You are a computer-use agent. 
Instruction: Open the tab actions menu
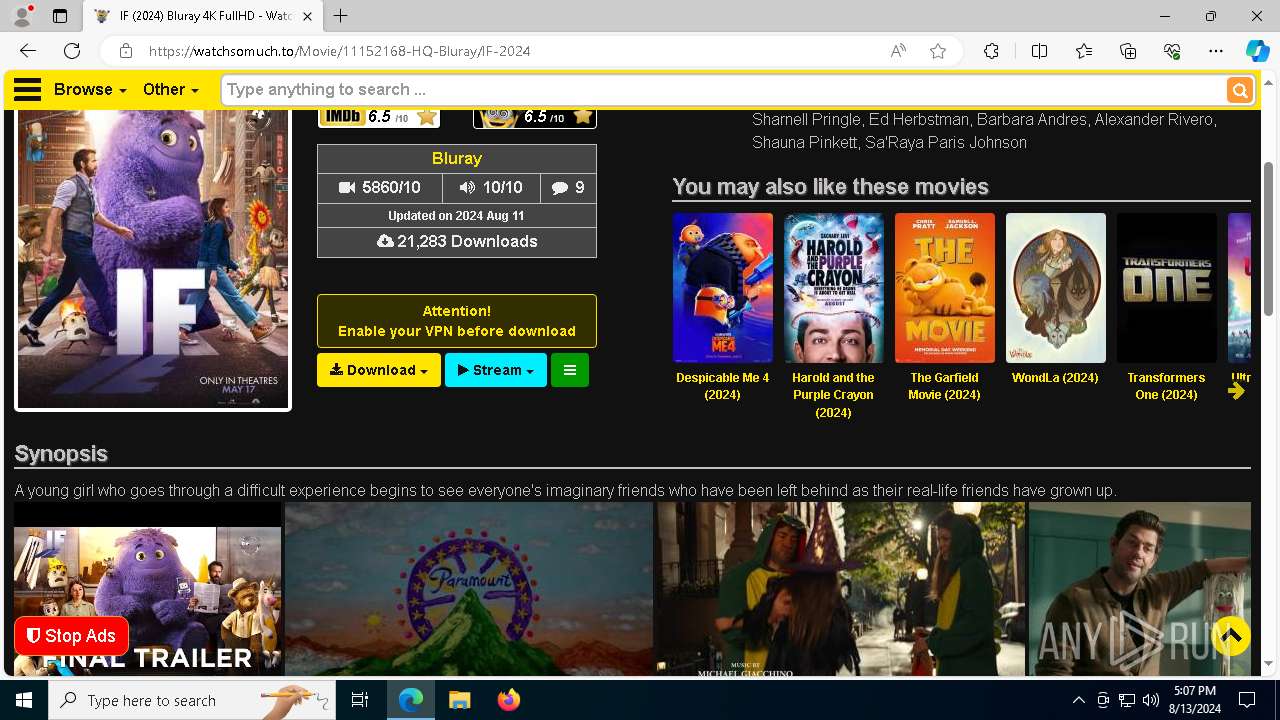click(x=60, y=16)
